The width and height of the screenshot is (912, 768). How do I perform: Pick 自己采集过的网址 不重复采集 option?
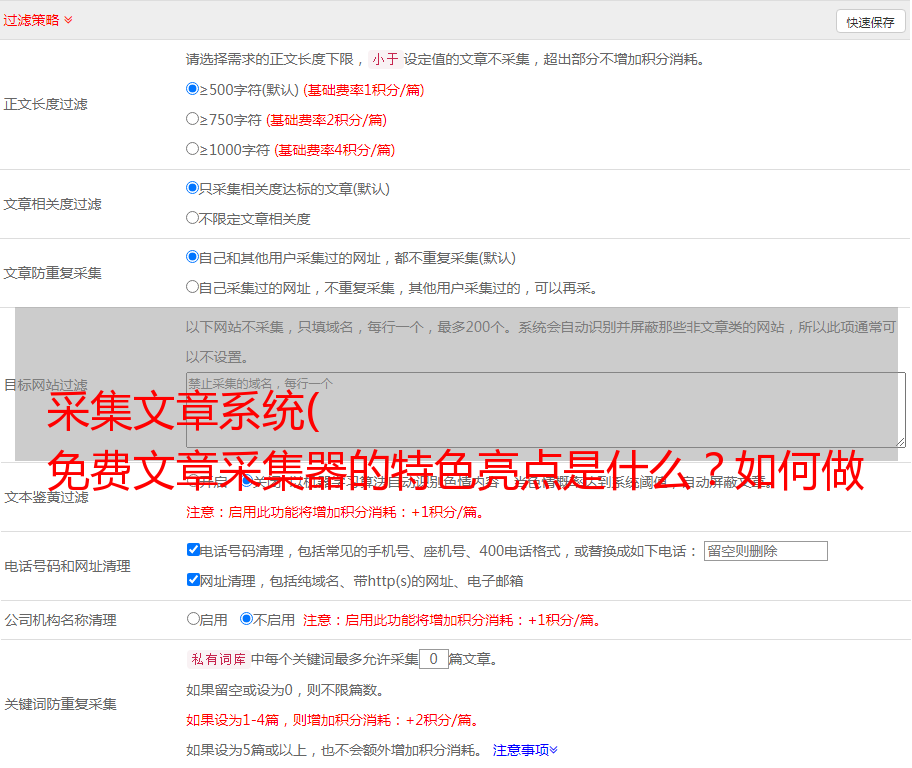[193, 287]
